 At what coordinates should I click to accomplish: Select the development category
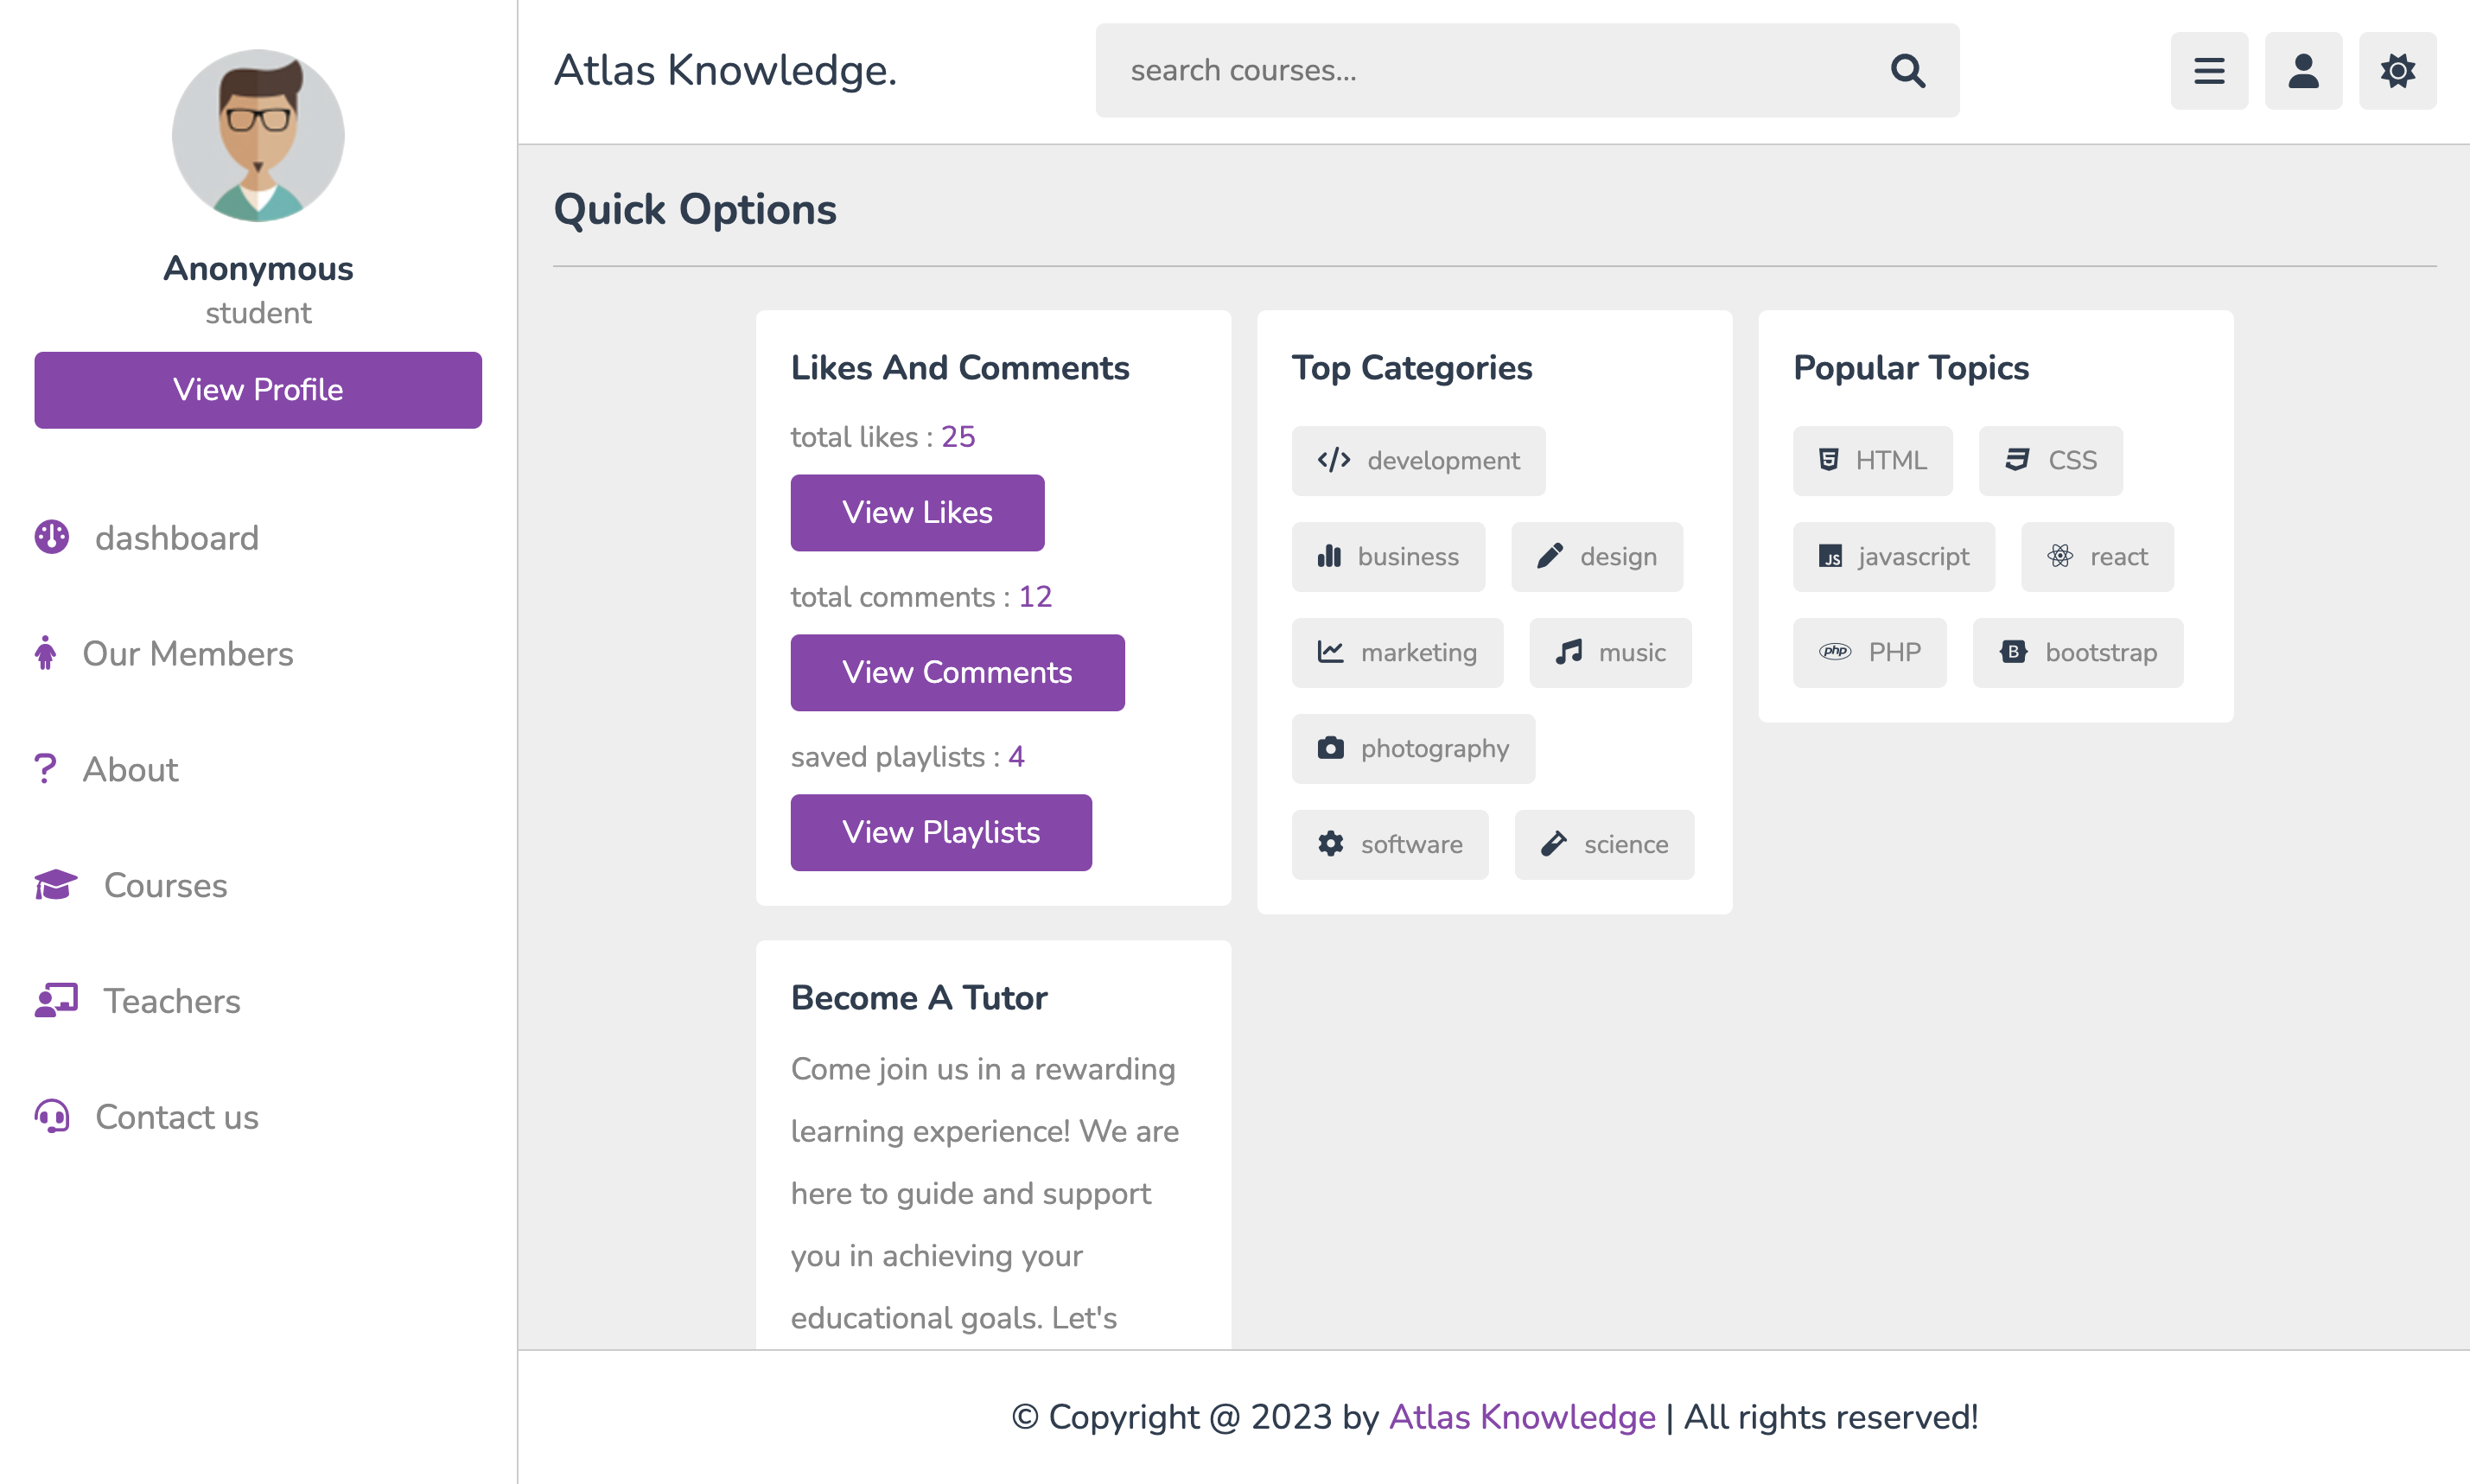click(x=1418, y=461)
